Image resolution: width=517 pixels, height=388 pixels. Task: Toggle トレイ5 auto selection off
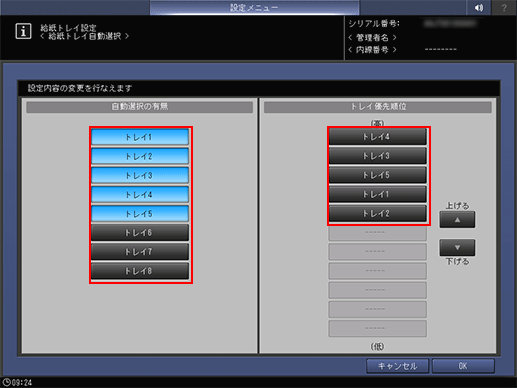click(x=140, y=214)
